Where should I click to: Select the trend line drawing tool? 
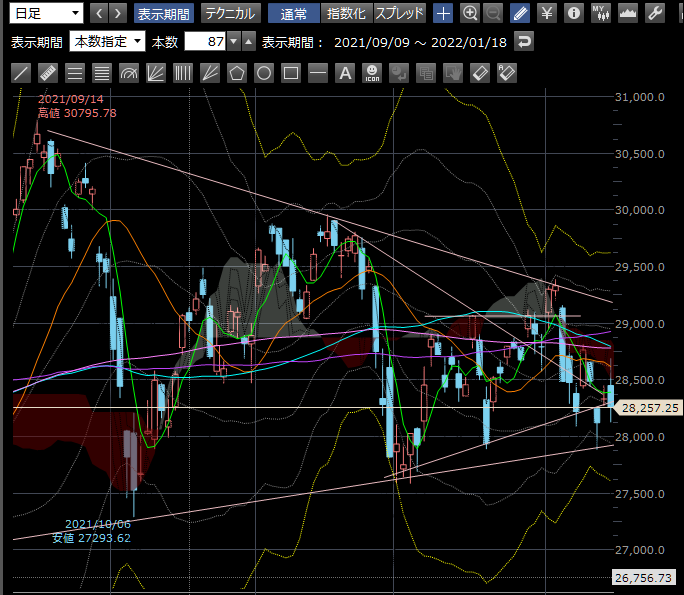(x=21, y=73)
